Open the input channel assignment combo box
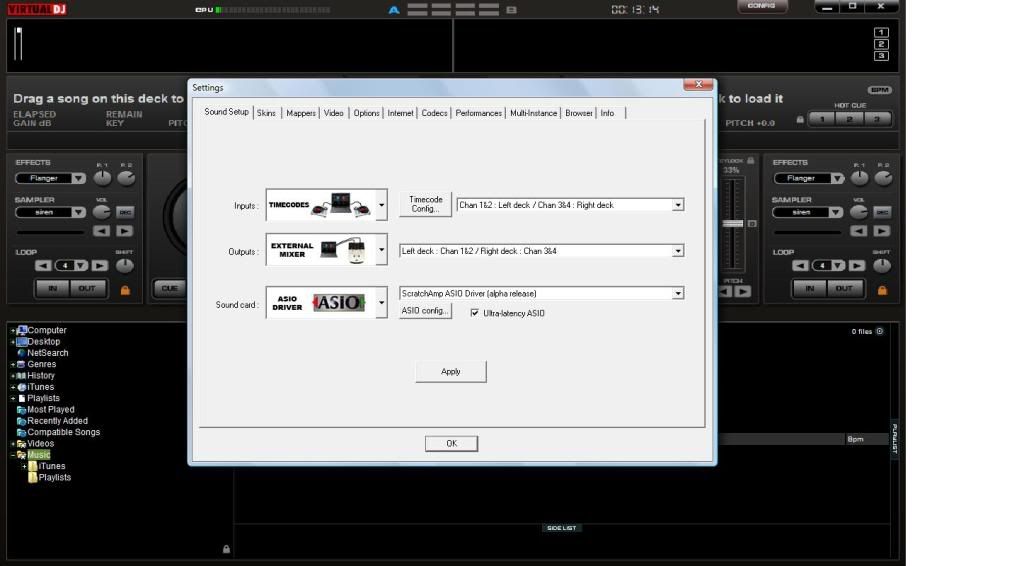Screen dimensions: 1024x566 coord(570,205)
